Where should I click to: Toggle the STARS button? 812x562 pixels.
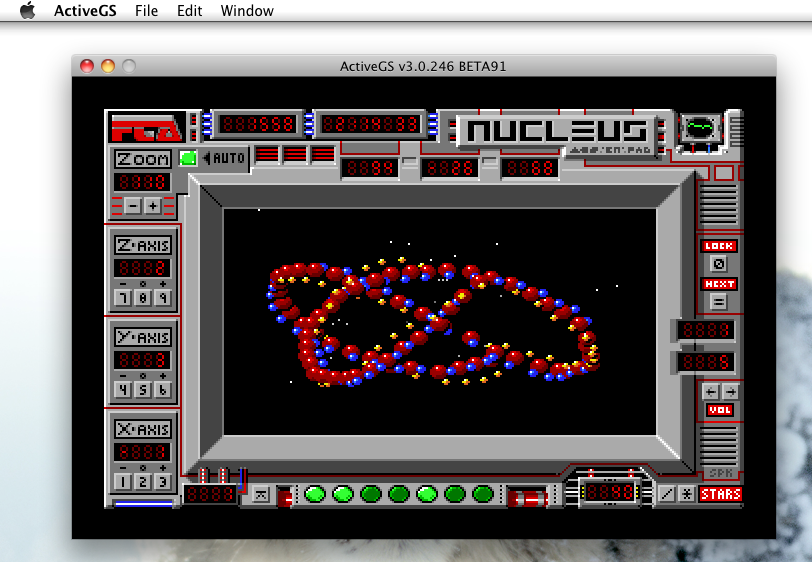pyautogui.click(x=720, y=494)
